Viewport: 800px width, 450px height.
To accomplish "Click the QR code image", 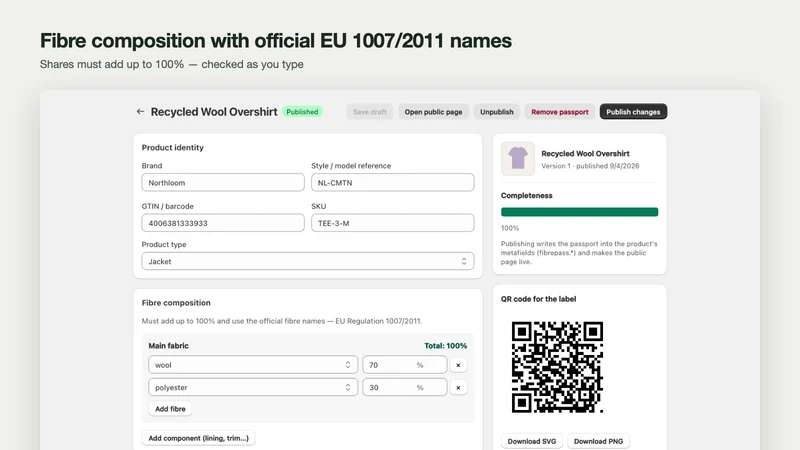I will [x=557, y=367].
